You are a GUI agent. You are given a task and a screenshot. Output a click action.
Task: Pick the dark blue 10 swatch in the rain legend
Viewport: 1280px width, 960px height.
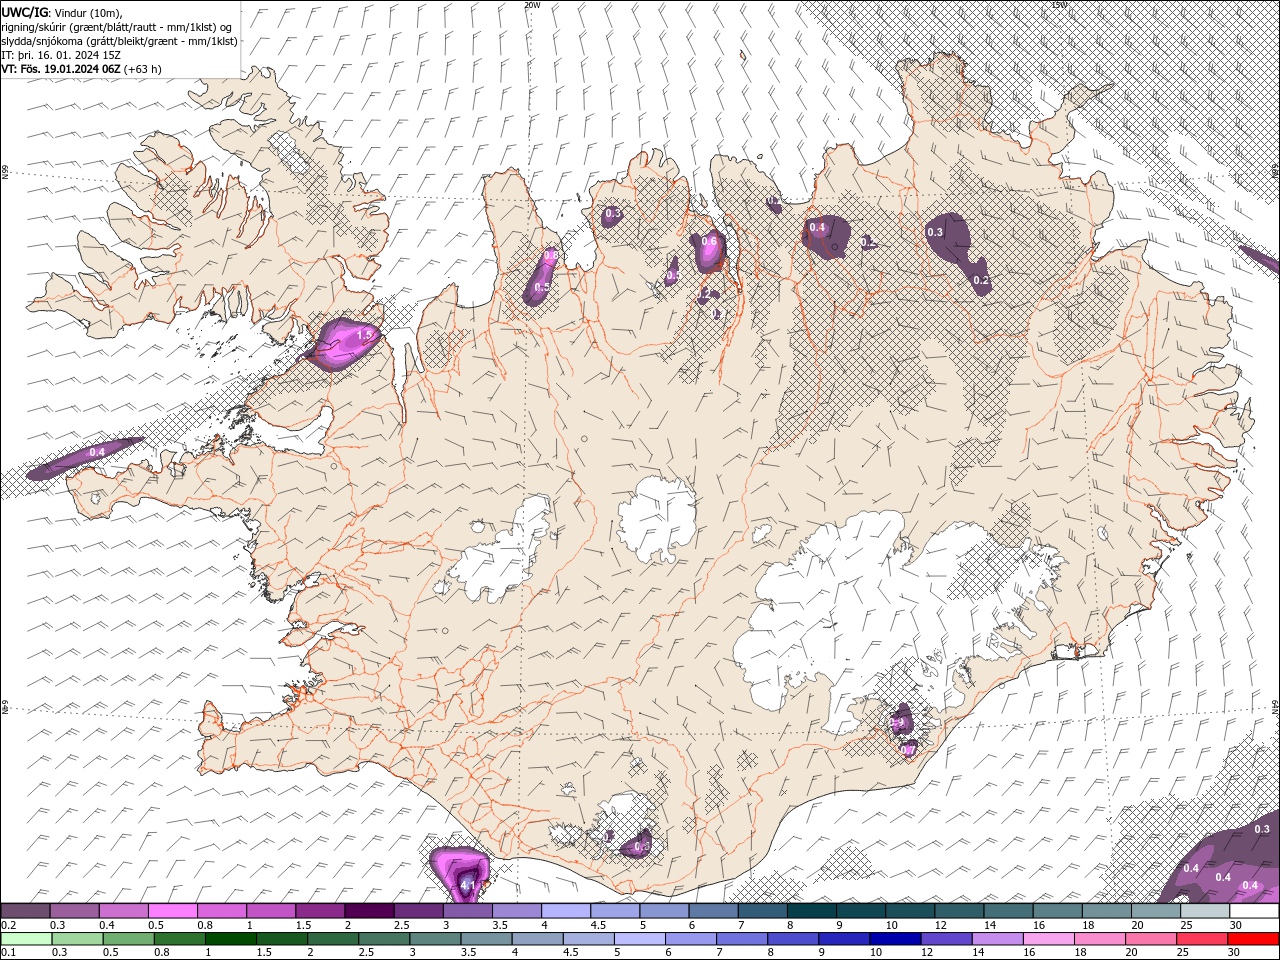tap(894, 939)
